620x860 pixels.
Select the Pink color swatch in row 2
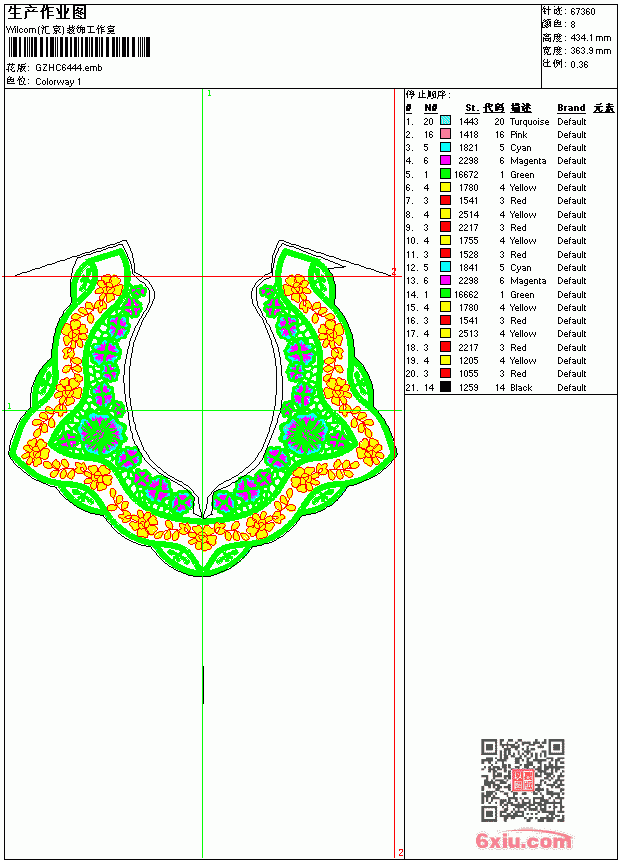(446, 134)
